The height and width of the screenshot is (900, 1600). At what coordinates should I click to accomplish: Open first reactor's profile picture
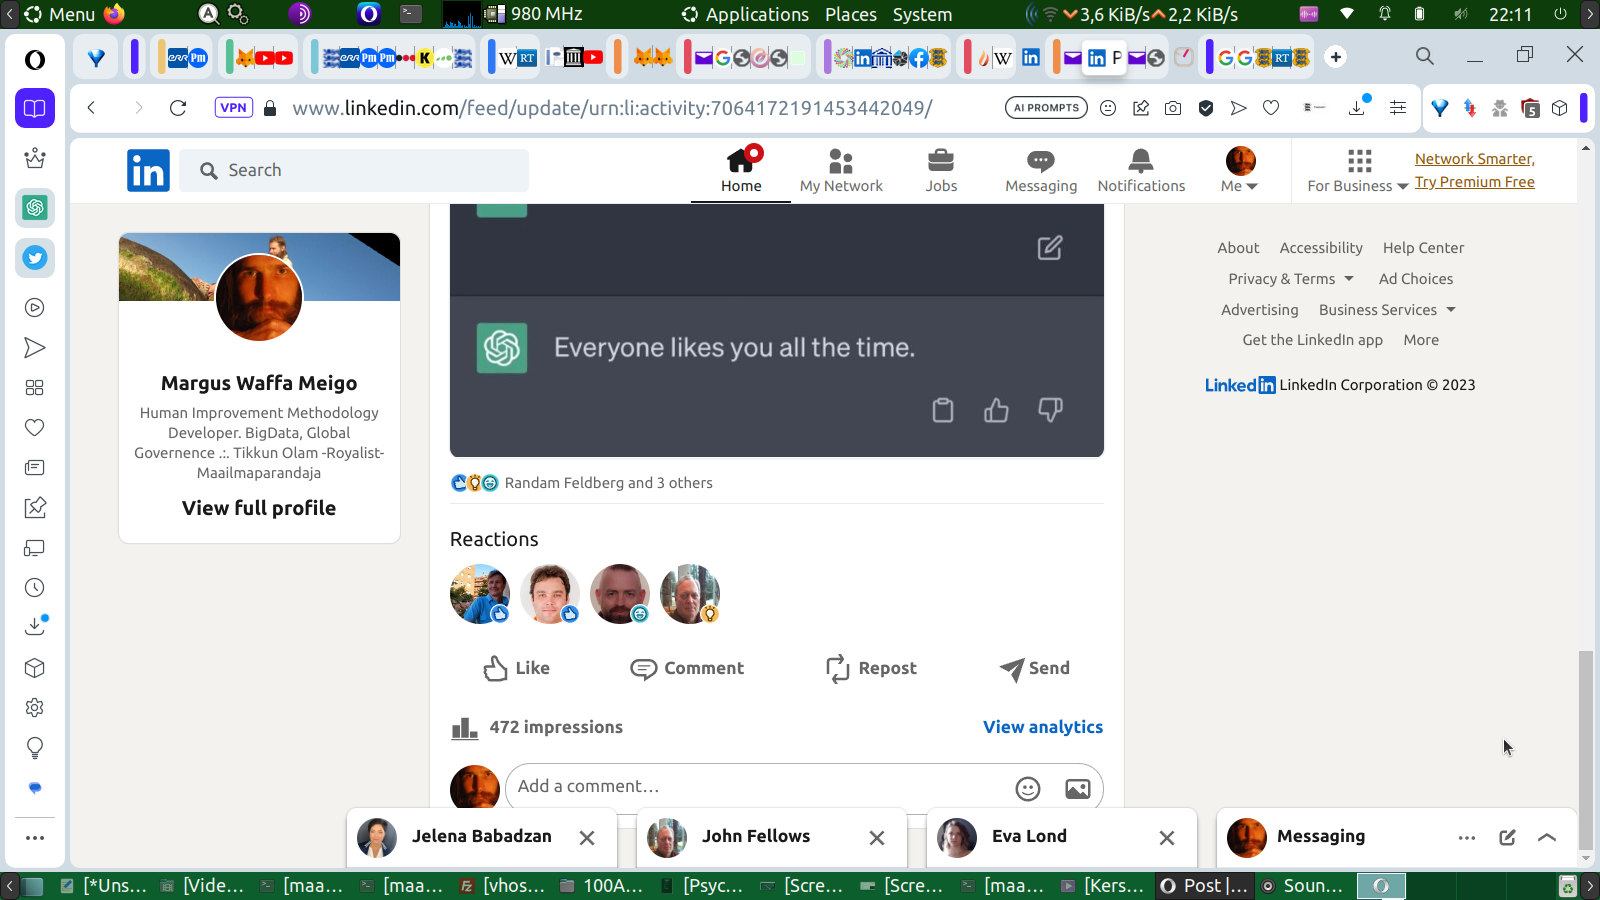point(480,594)
